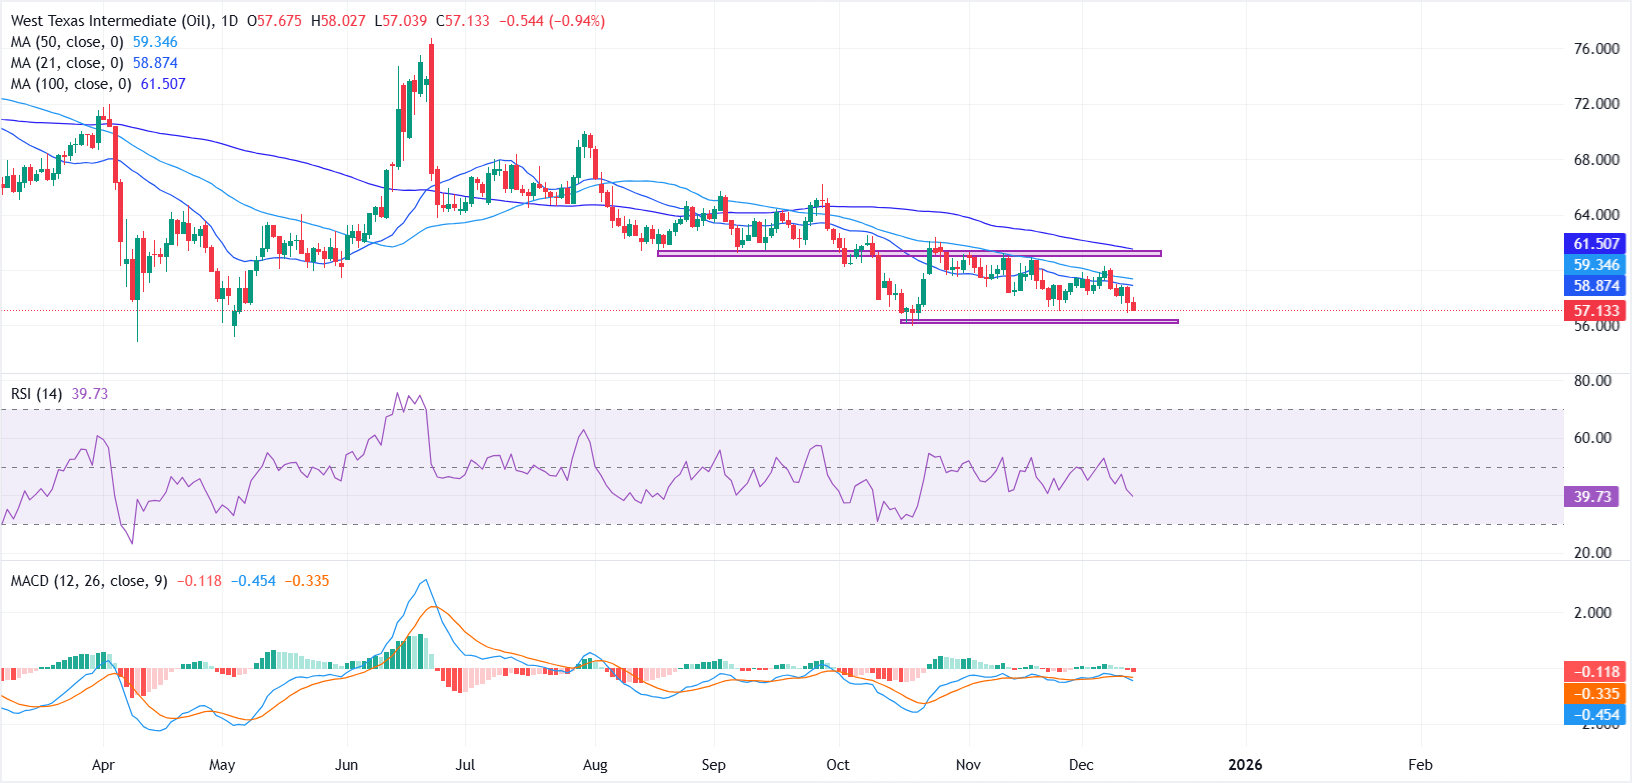Open the RSI (14) indicator legend

(37, 394)
